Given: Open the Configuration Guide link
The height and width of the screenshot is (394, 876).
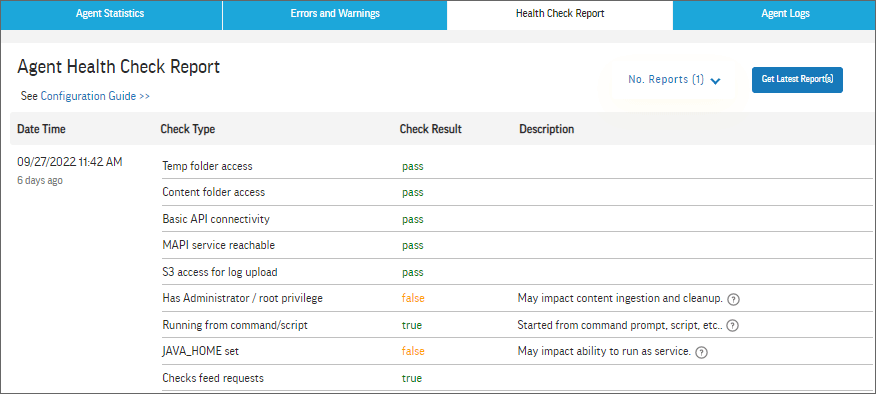Looking at the screenshot, I should pos(95,96).
